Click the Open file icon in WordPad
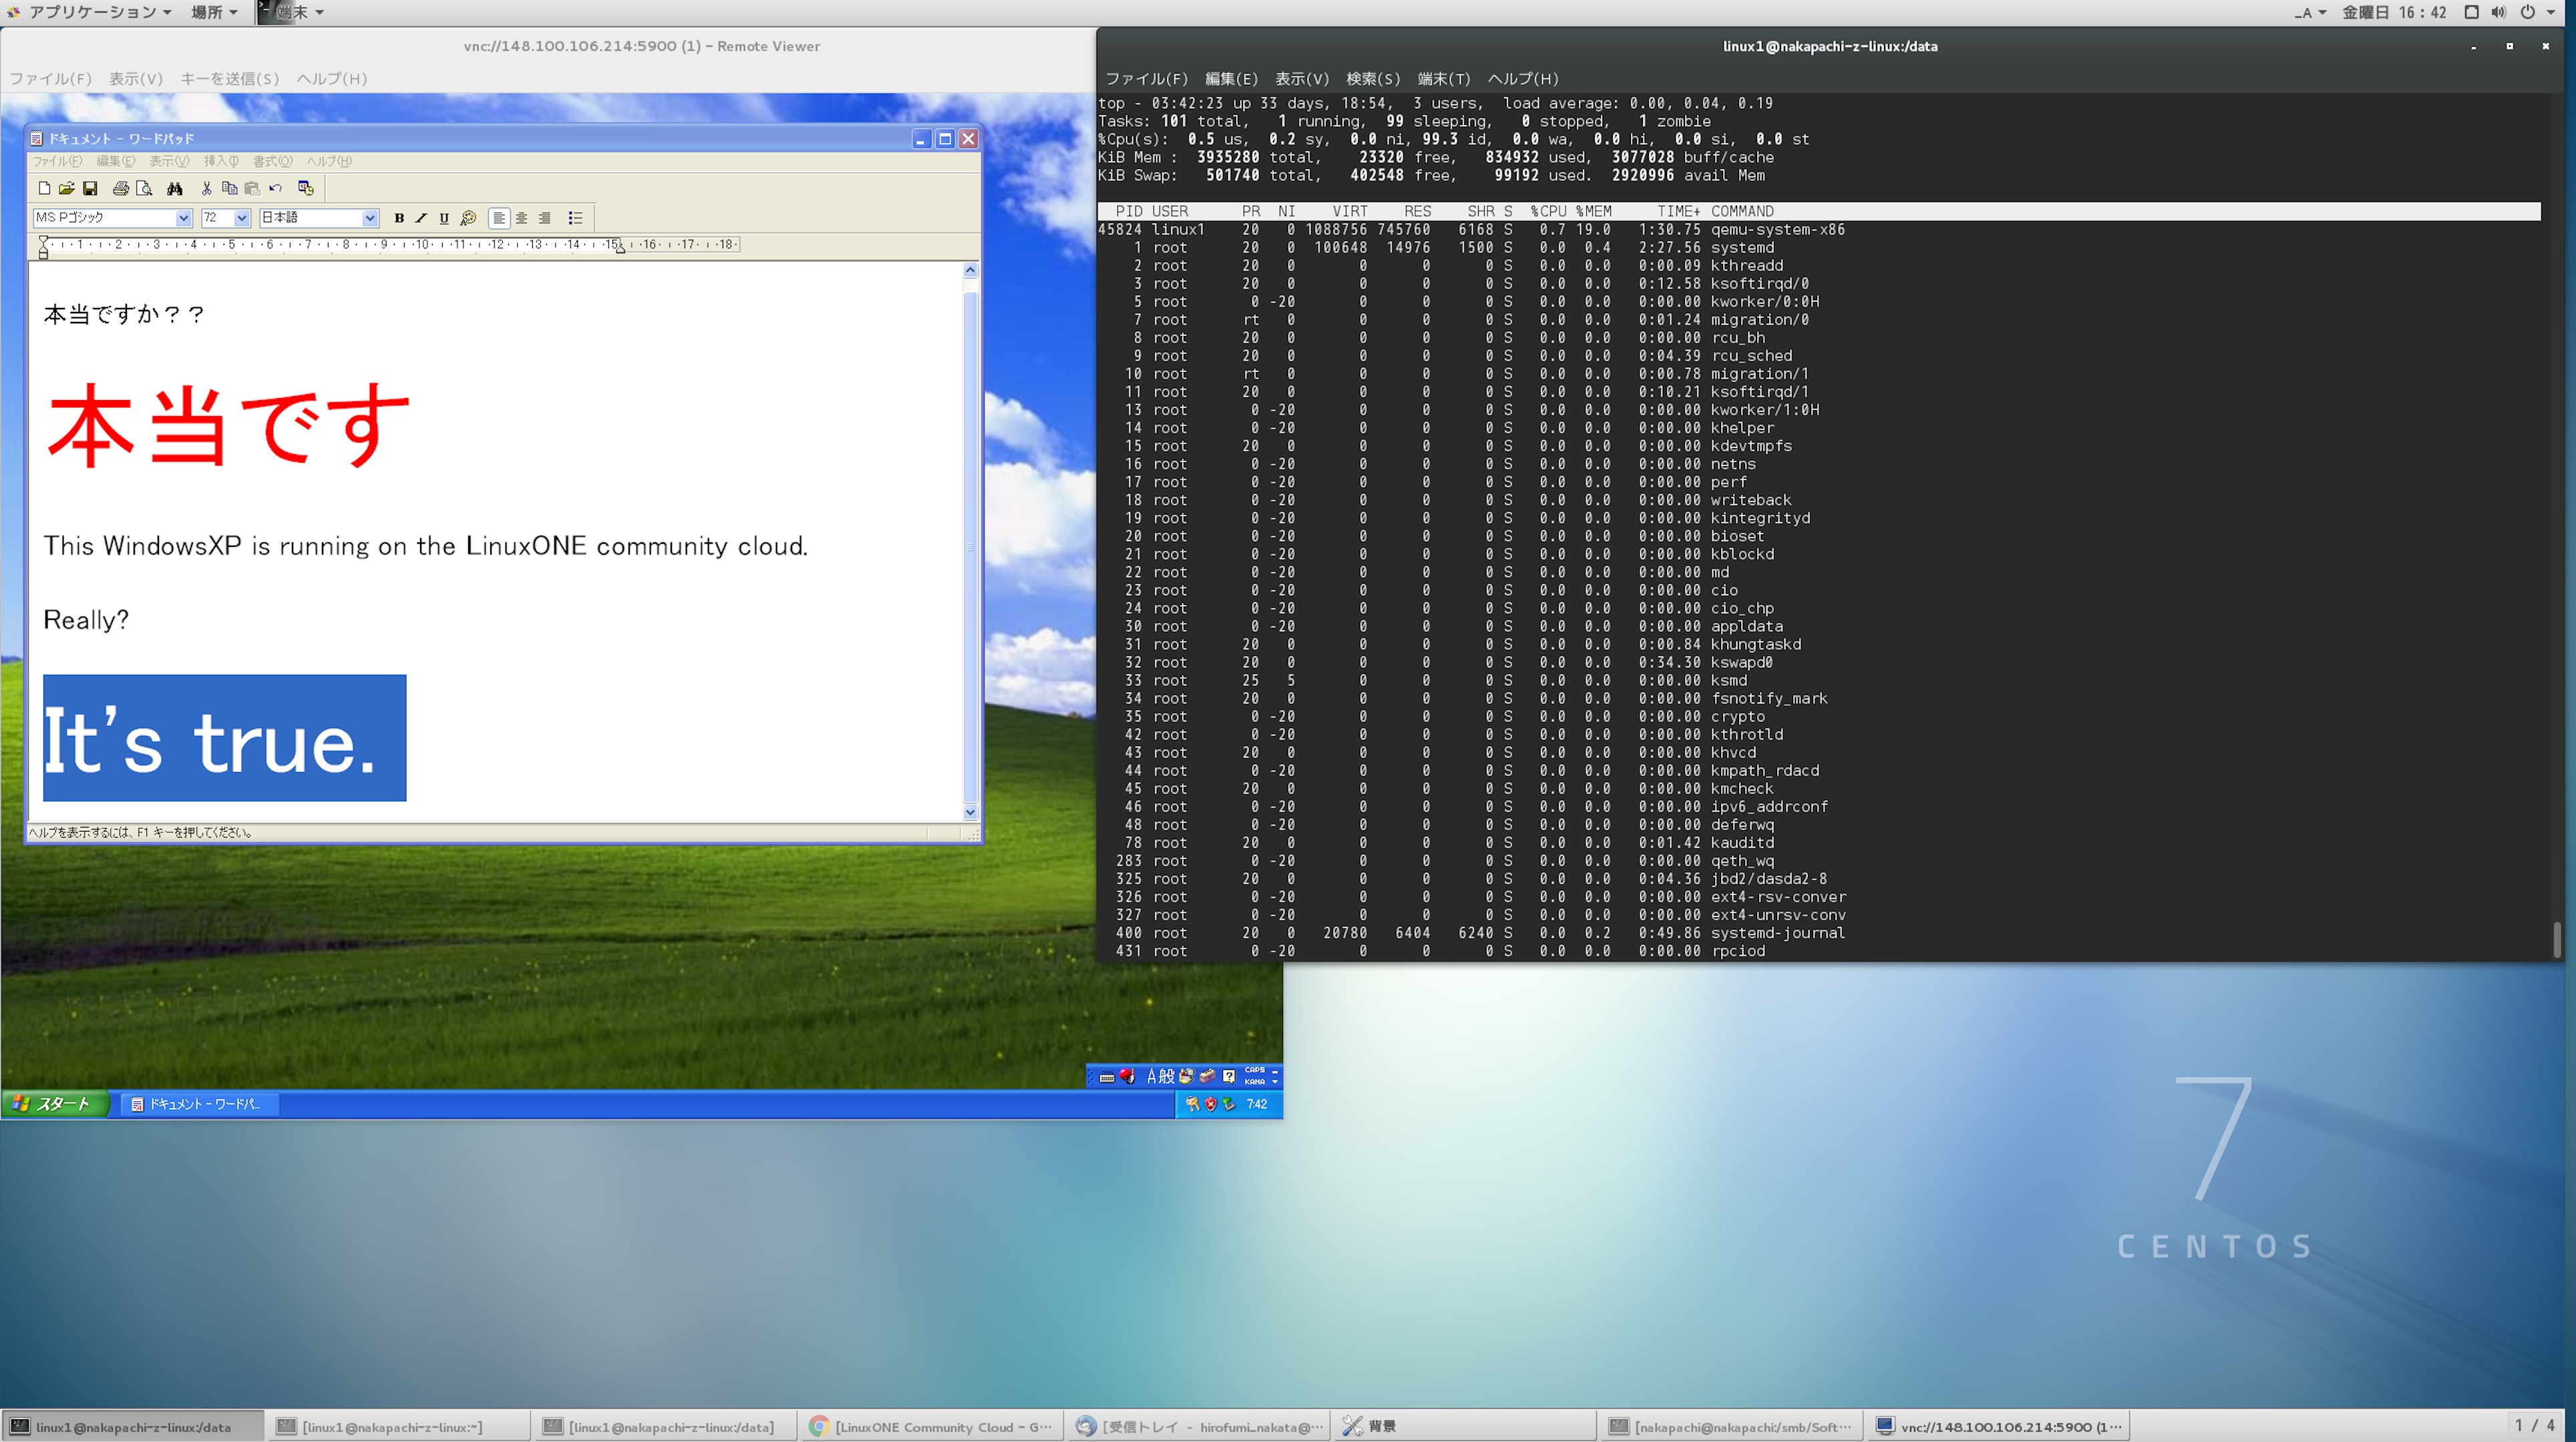This screenshot has height=1442, width=2576. click(66, 188)
